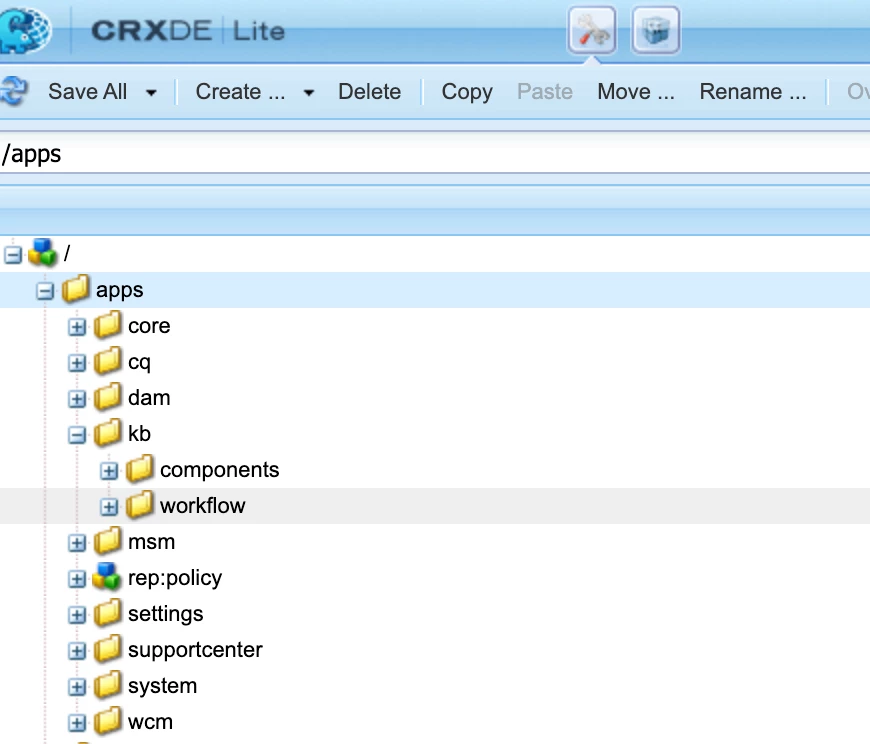Select the dam tree node label
Screen dimensions: 870x744
coord(149,398)
